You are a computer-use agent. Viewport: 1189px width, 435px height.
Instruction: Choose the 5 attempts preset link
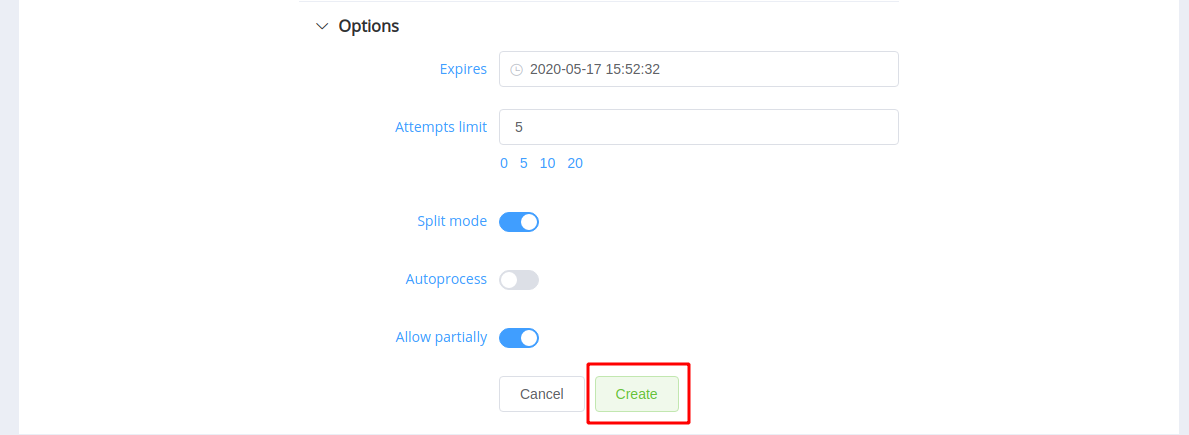(x=523, y=164)
